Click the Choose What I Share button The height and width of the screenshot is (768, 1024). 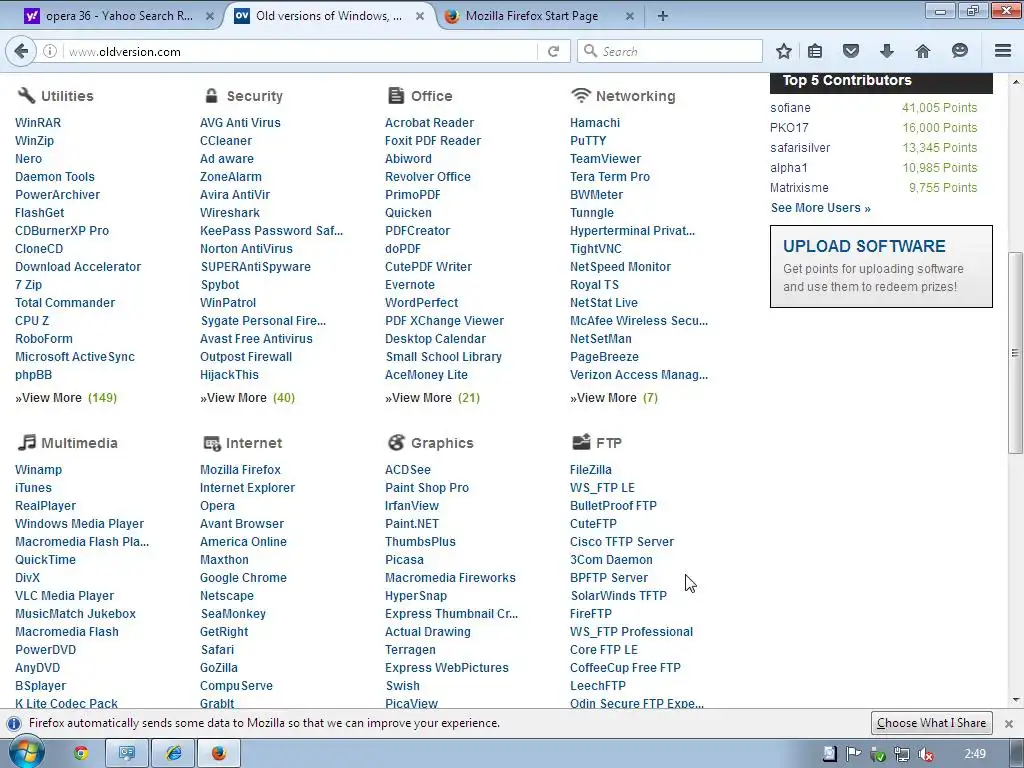931,723
